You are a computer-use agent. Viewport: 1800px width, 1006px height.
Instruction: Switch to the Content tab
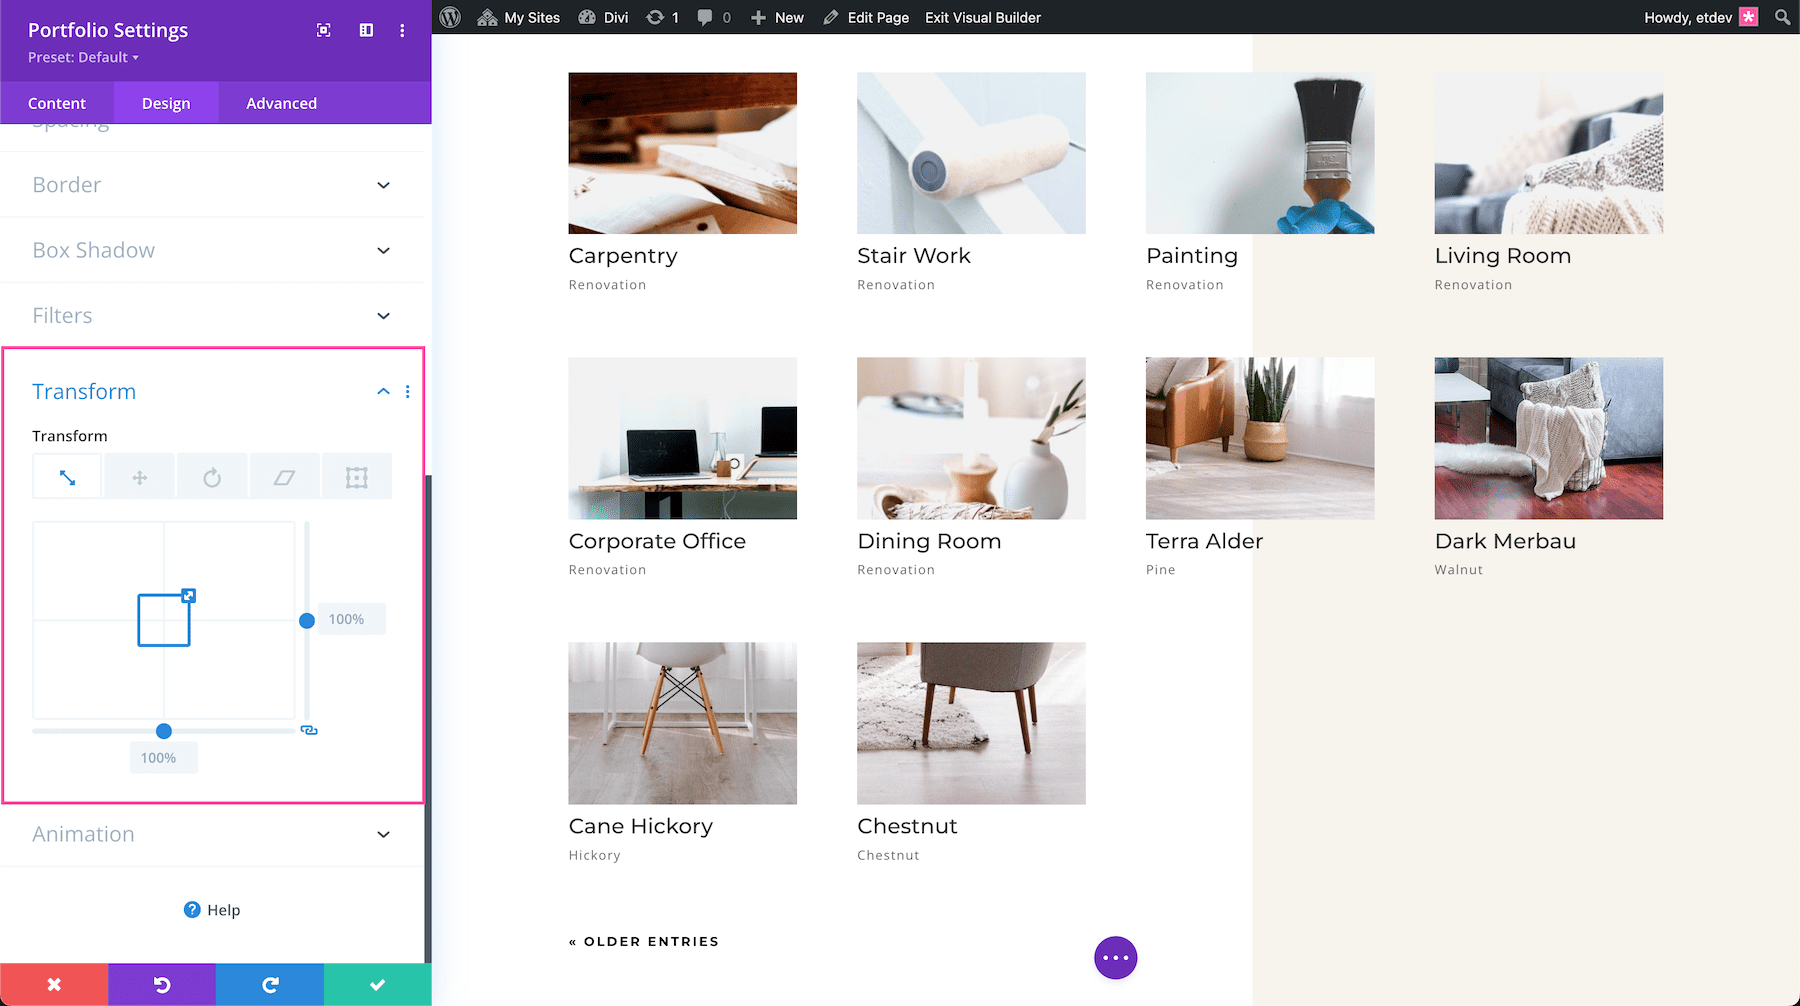point(57,103)
